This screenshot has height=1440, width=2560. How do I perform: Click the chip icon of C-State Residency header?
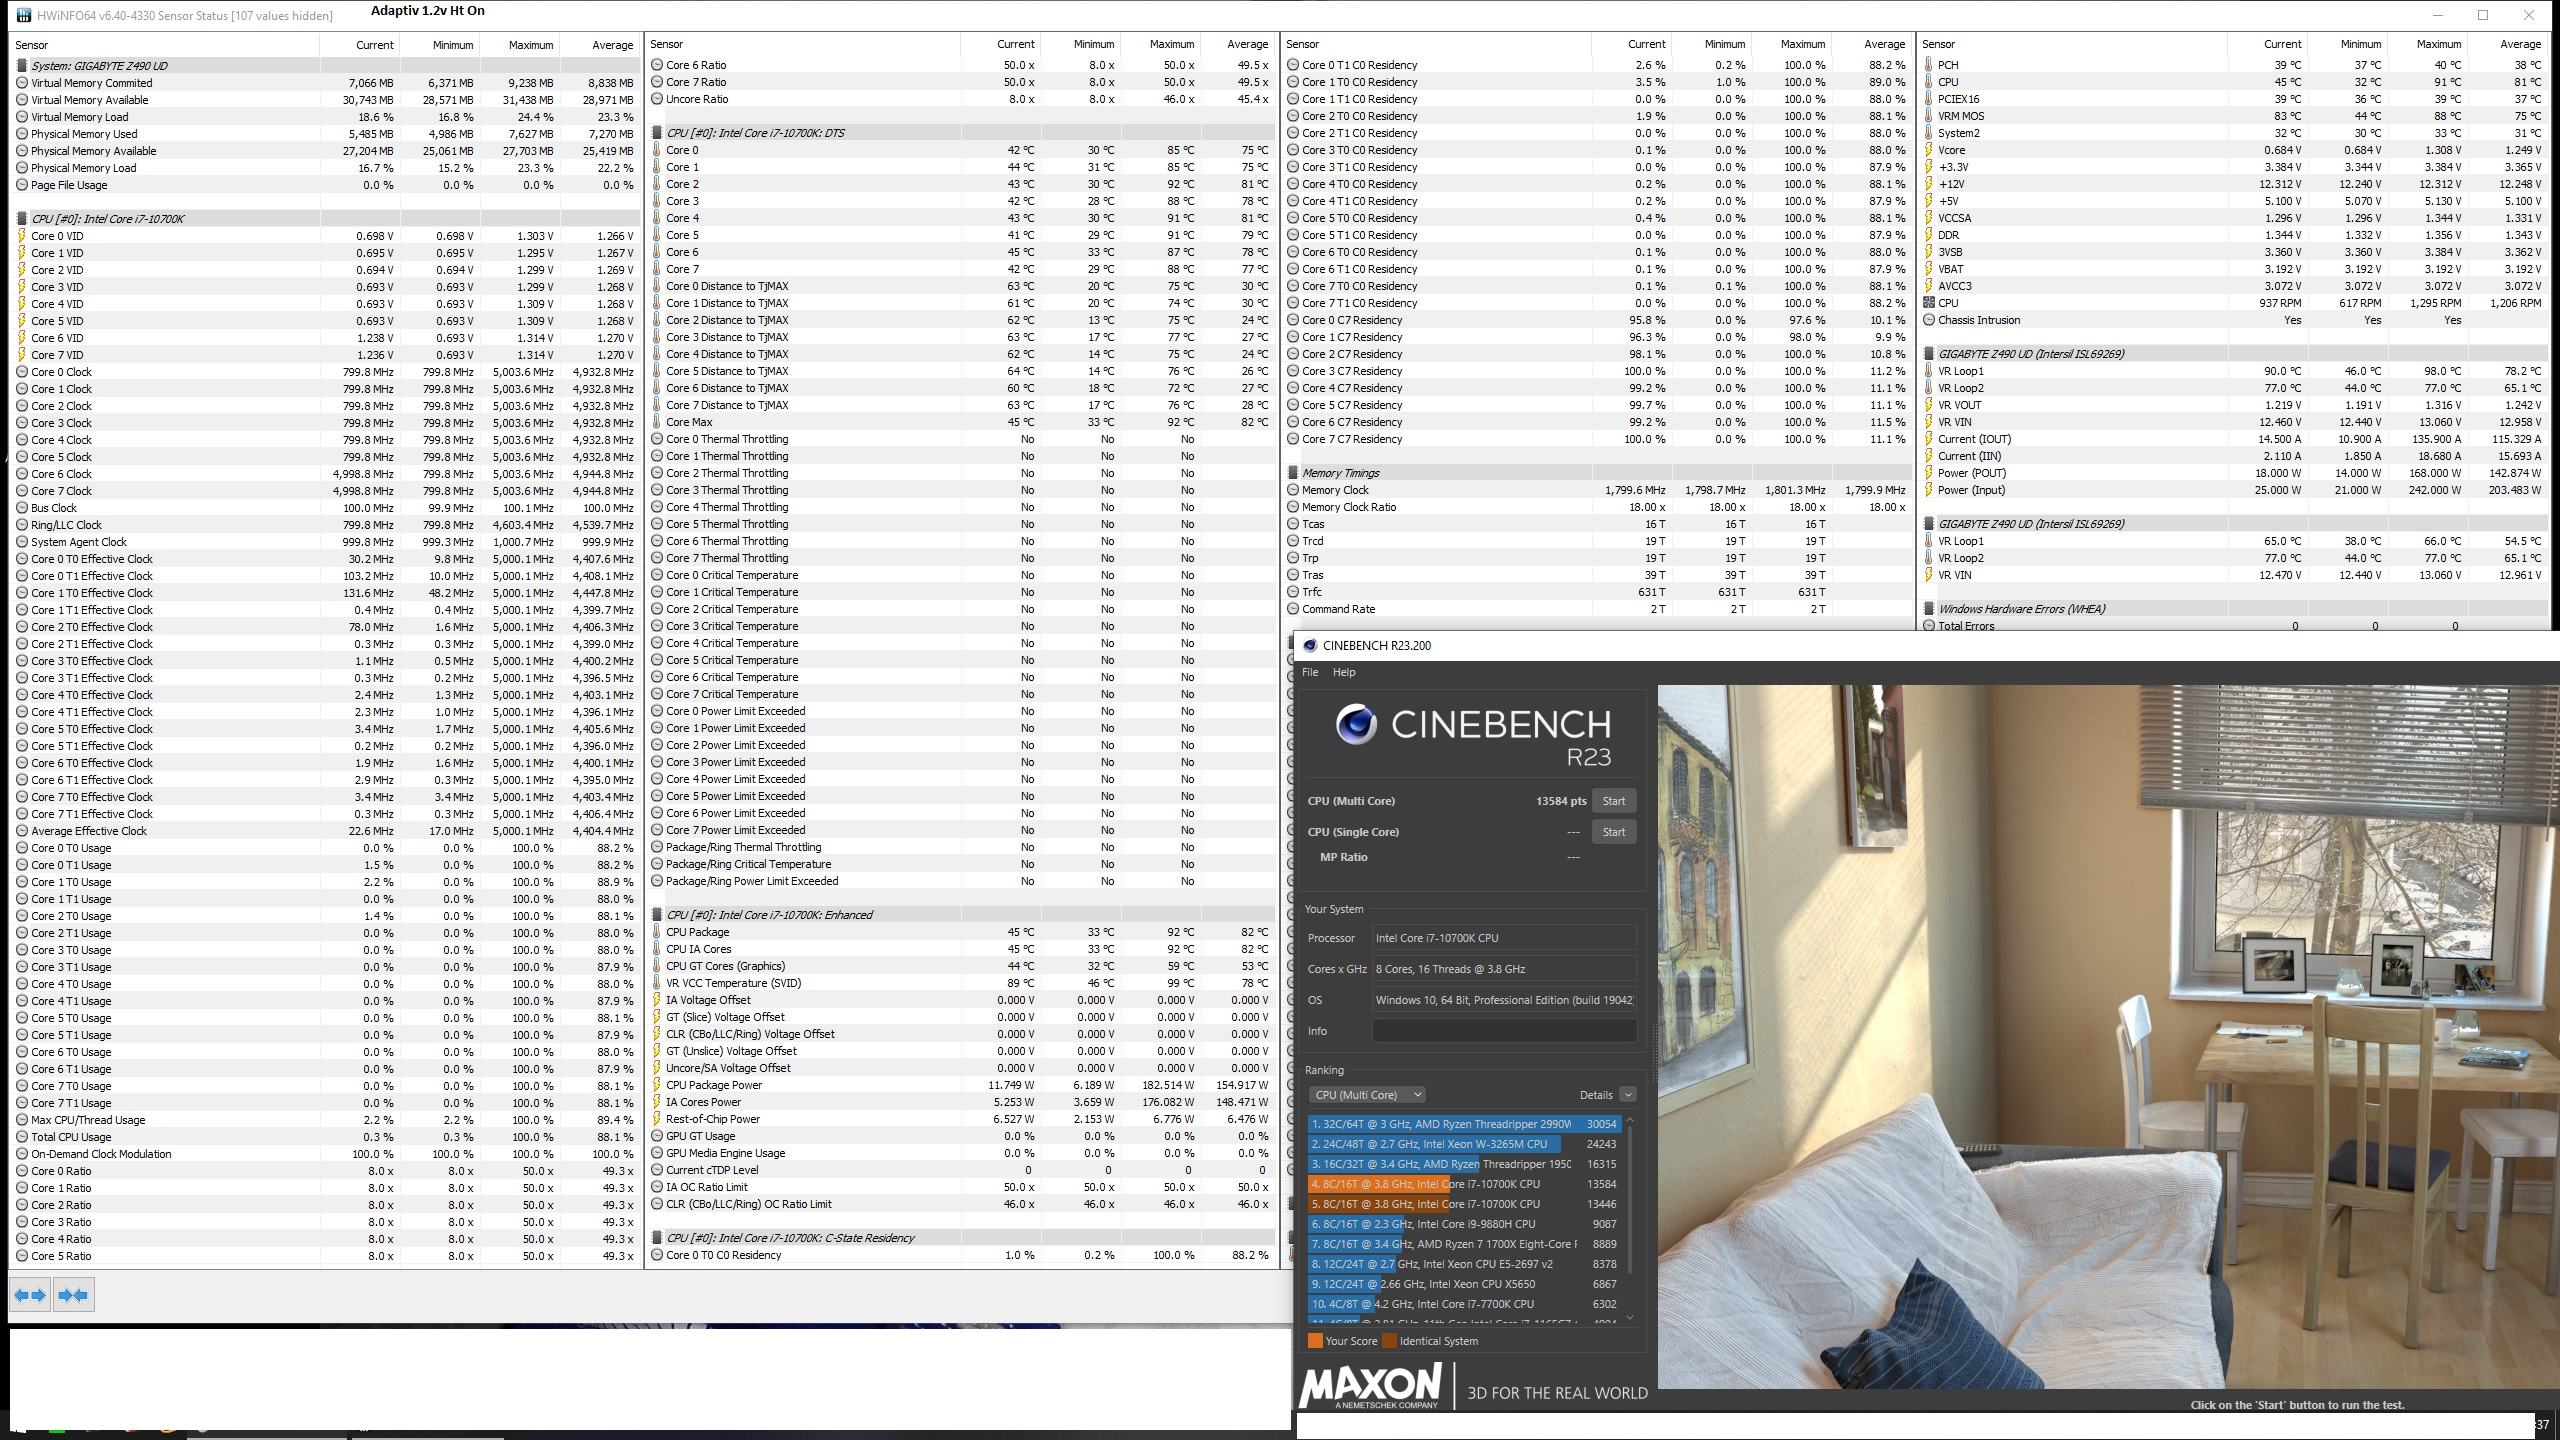click(x=657, y=1238)
